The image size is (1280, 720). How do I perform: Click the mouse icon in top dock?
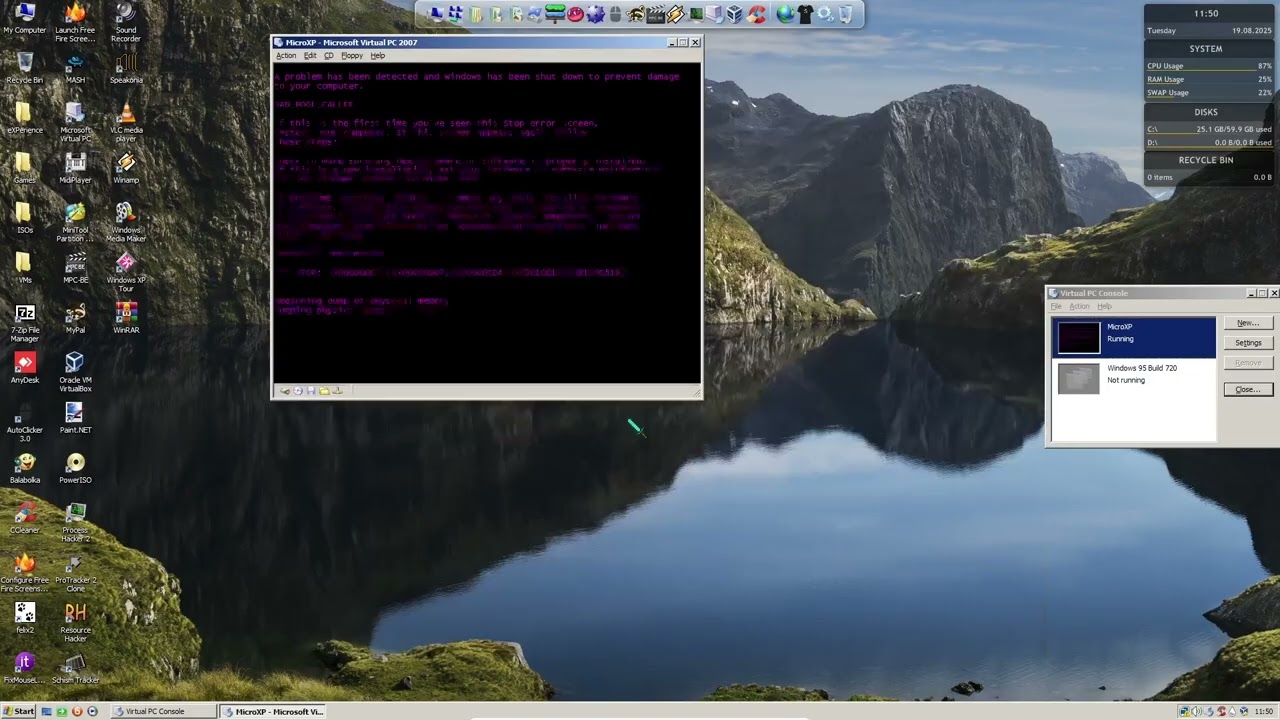point(615,14)
